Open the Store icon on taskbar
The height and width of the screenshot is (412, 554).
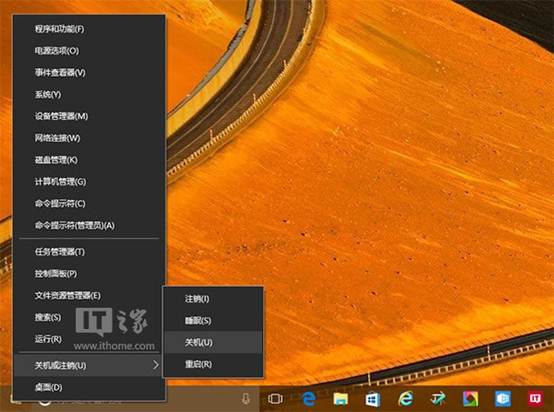click(x=372, y=399)
